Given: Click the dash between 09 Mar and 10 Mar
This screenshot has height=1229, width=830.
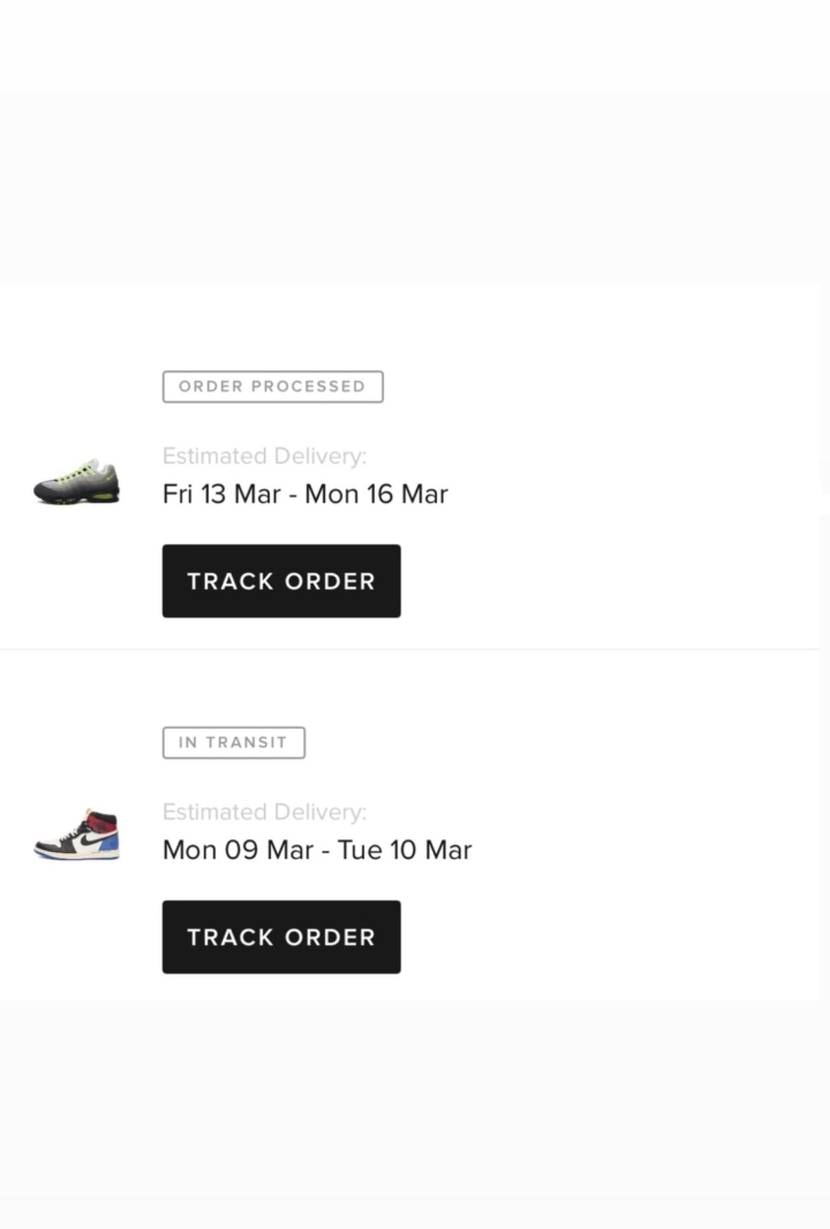Looking at the screenshot, I should (x=326, y=851).
